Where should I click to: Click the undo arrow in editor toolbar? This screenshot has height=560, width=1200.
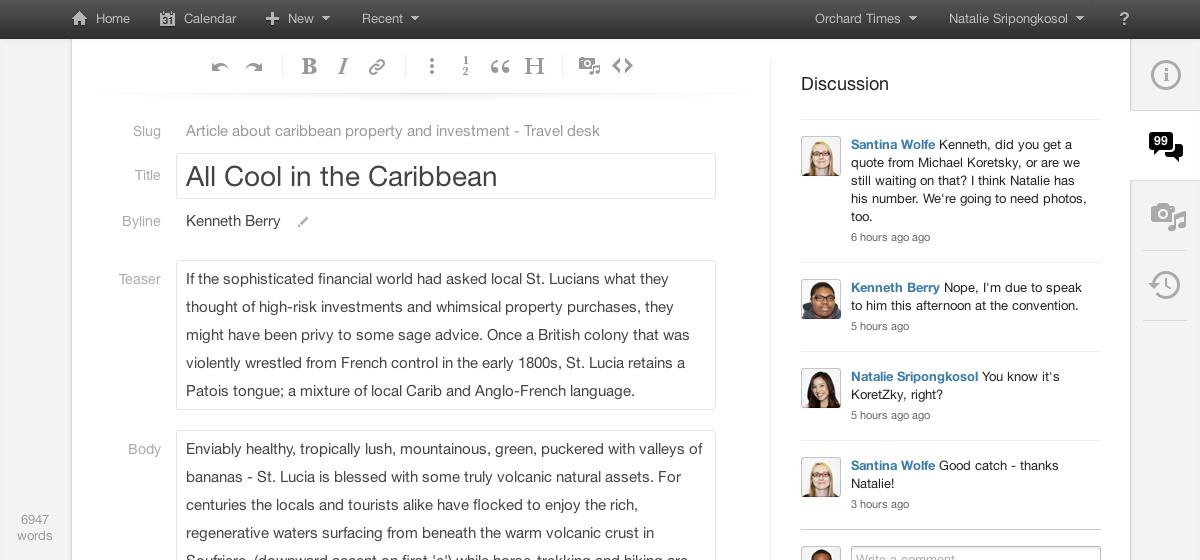220,67
